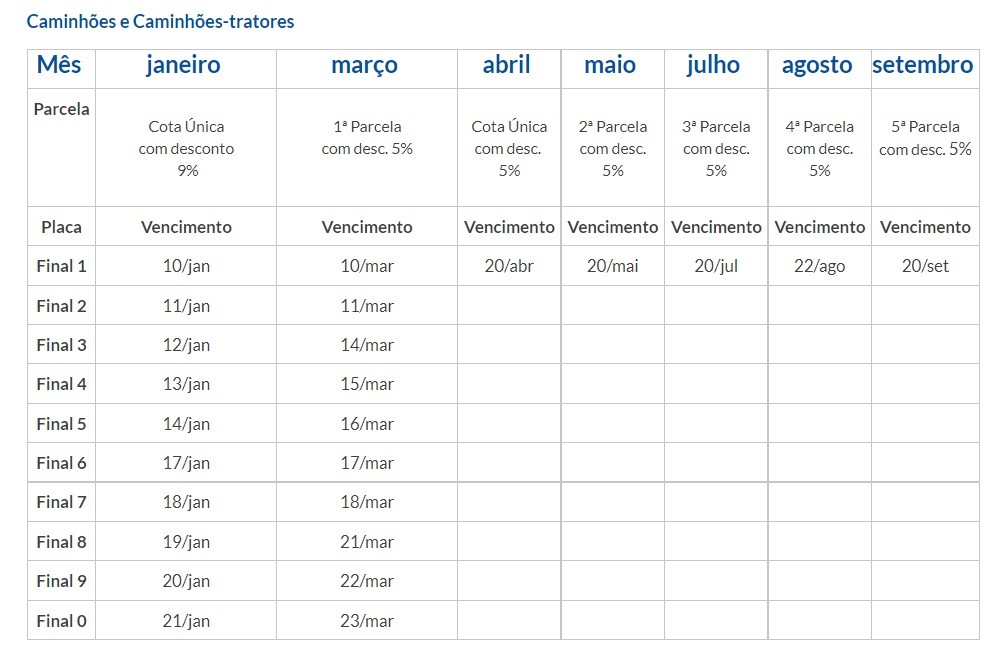Click the Placa header cell

pos(62,227)
